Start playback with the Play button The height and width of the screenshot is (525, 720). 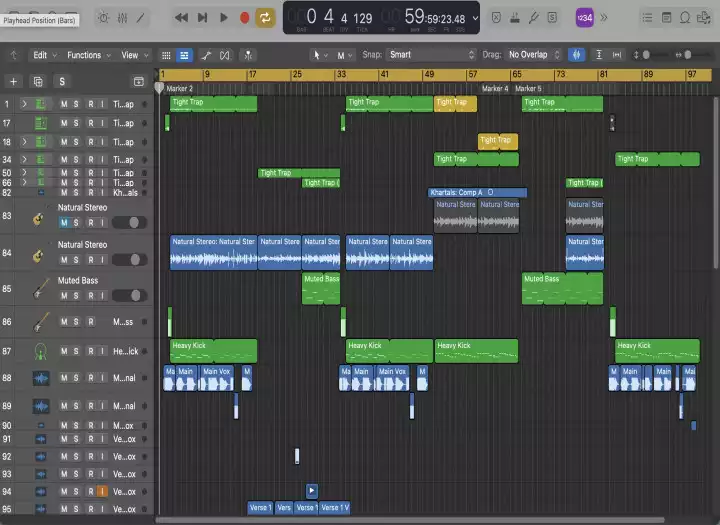click(x=224, y=18)
